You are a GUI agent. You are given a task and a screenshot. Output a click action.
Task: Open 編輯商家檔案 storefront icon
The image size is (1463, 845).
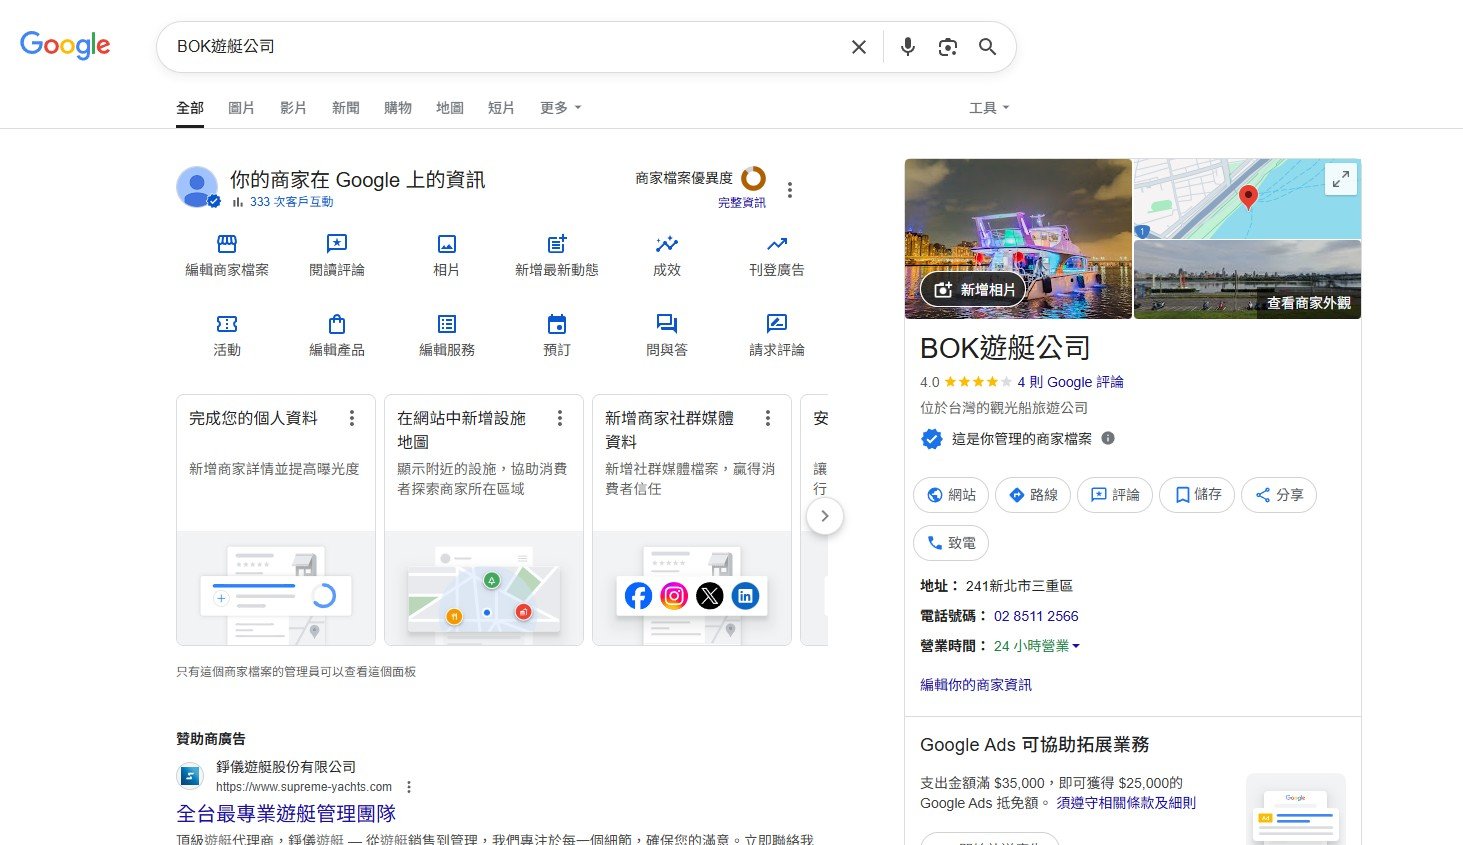tap(227, 244)
